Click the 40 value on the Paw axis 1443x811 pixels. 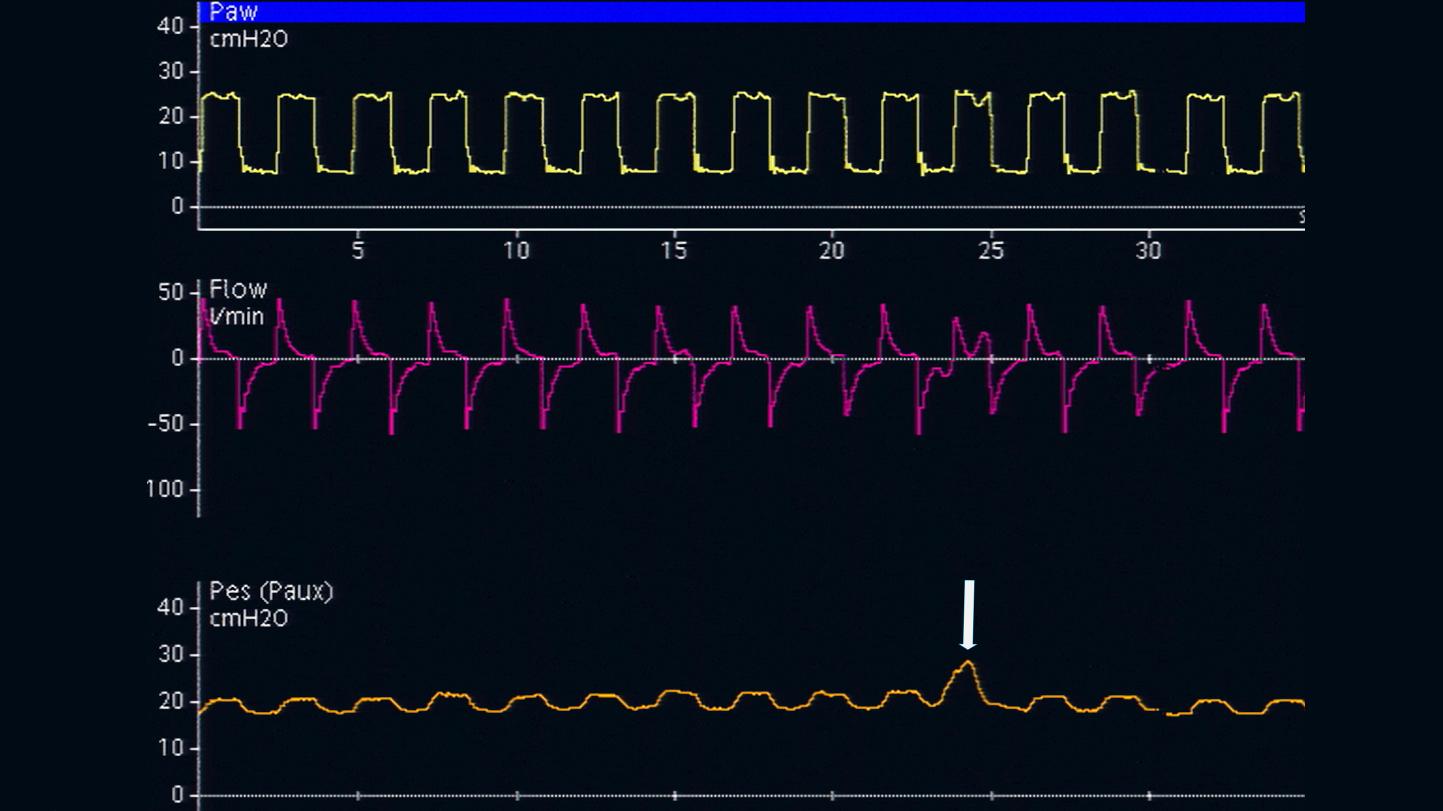click(170, 26)
